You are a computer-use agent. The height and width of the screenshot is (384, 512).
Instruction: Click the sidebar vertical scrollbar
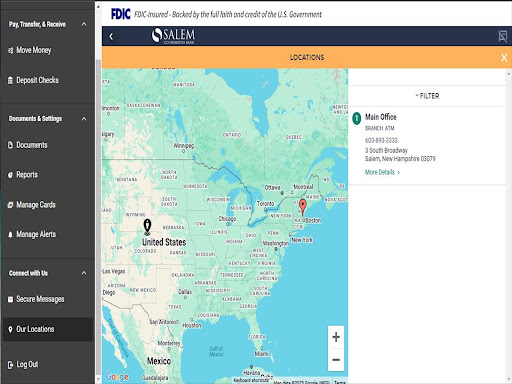pyautogui.click(x=98, y=217)
